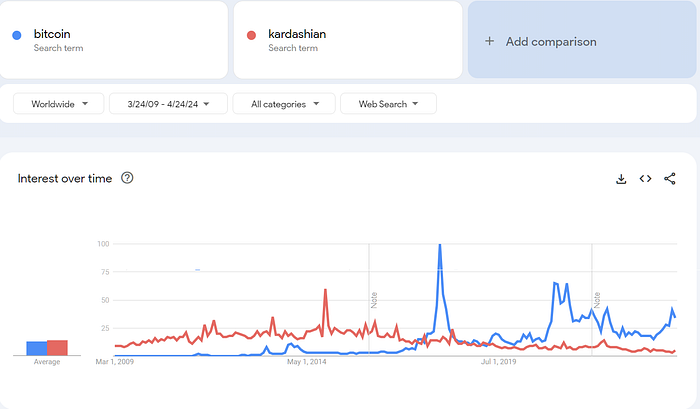Screen dimensions: 700x409
Task: Click the plus icon to add comparison
Action: click(x=489, y=42)
